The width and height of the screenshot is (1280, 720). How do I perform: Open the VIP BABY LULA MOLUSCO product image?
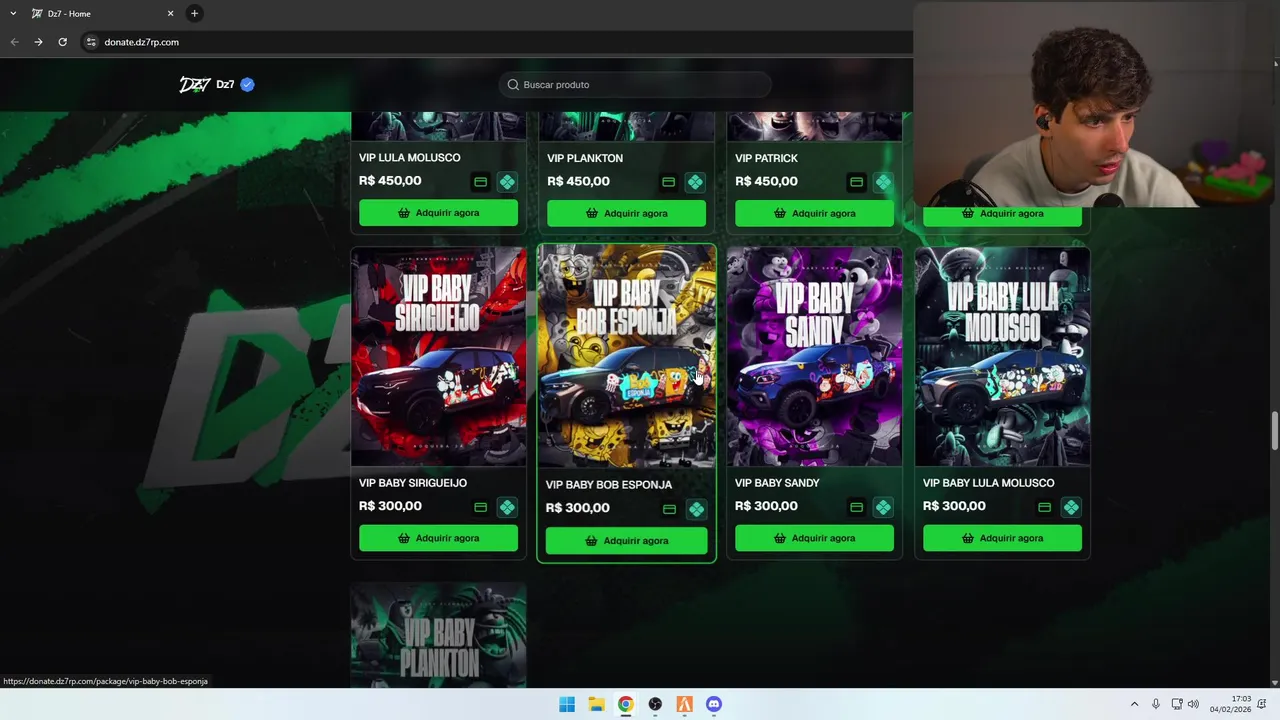pos(1002,357)
